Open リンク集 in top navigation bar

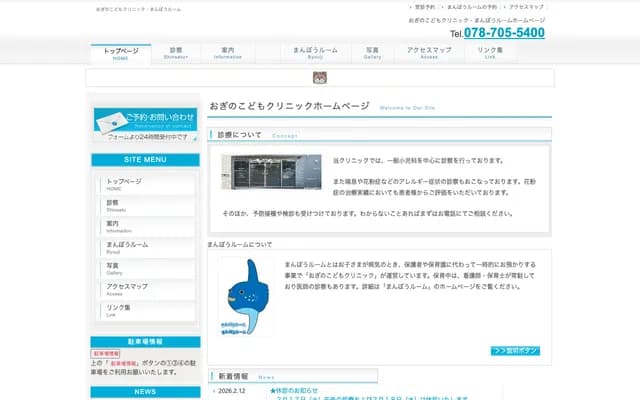pos(490,52)
